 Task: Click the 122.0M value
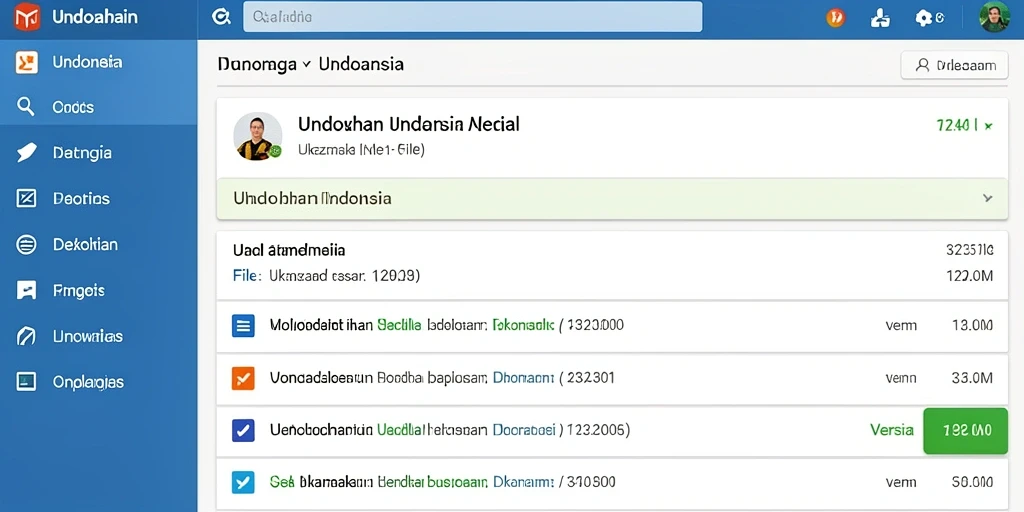[970, 276]
